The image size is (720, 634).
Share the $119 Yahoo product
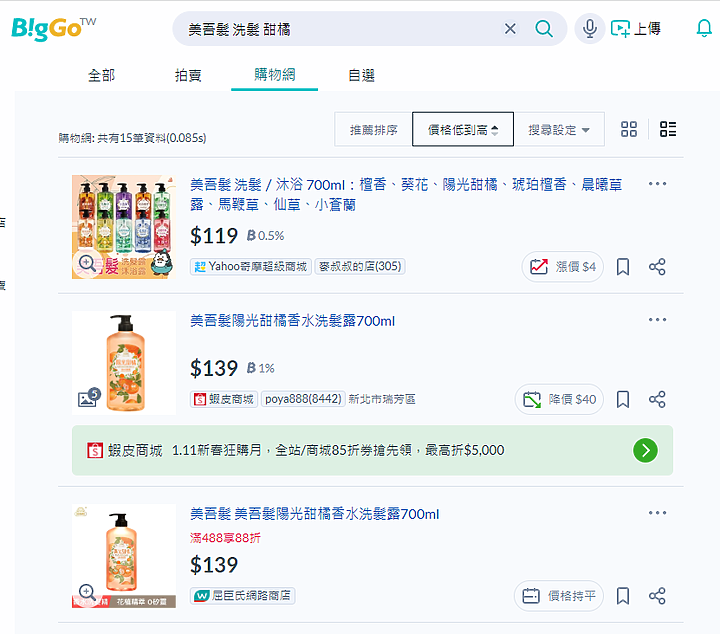pos(657,267)
